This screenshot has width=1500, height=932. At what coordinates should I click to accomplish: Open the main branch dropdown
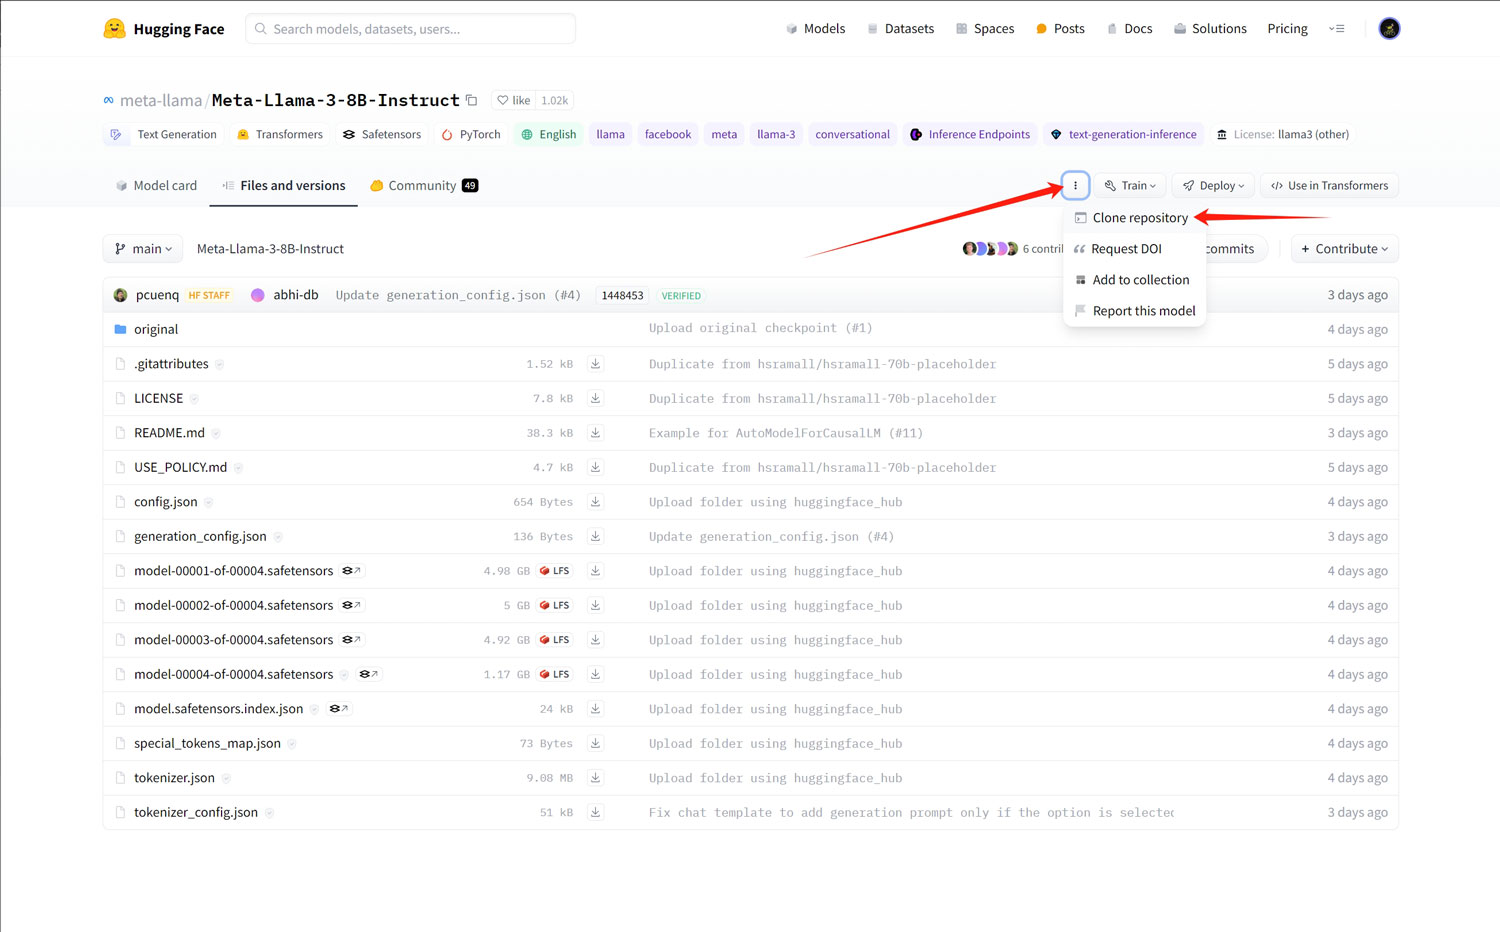[143, 249]
